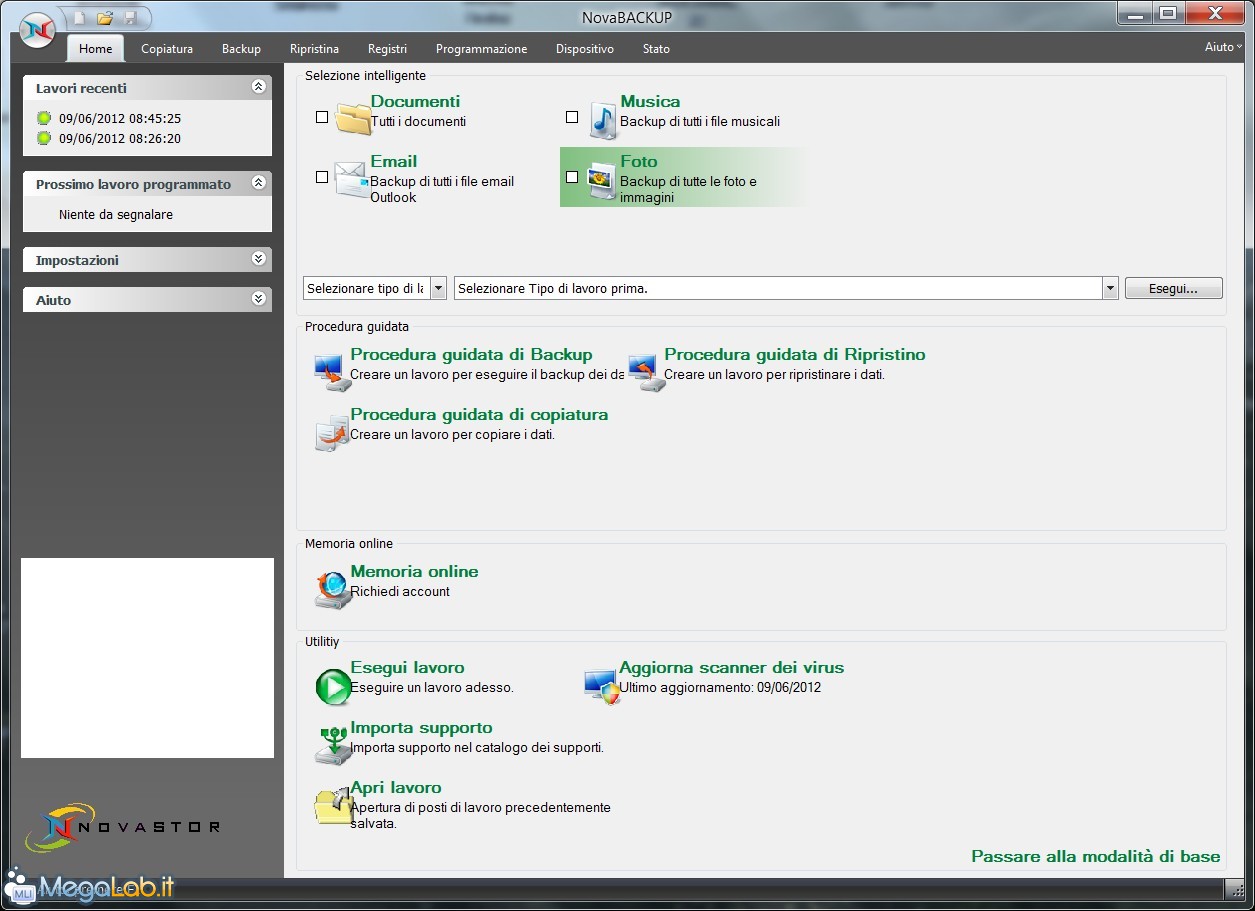Click the white preview box in sidebar

click(147, 657)
